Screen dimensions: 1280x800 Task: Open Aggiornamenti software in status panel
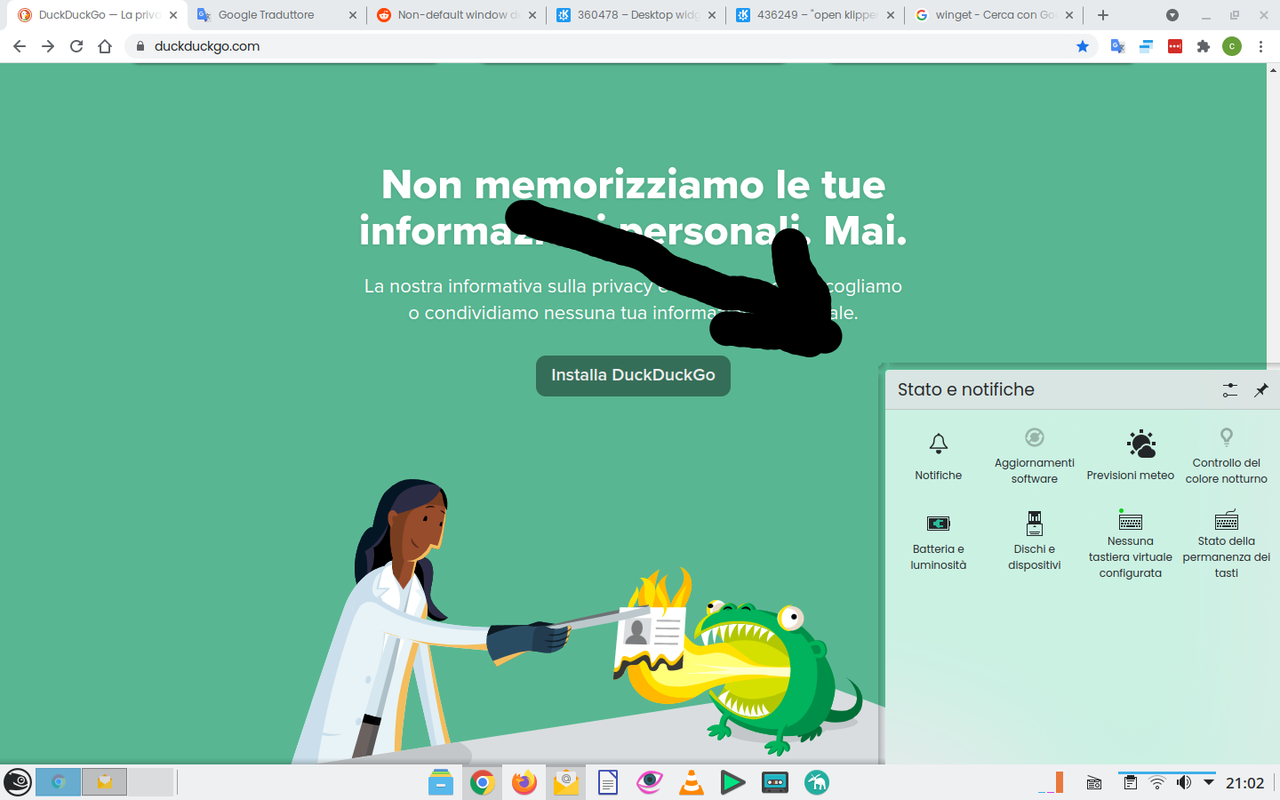click(1034, 457)
